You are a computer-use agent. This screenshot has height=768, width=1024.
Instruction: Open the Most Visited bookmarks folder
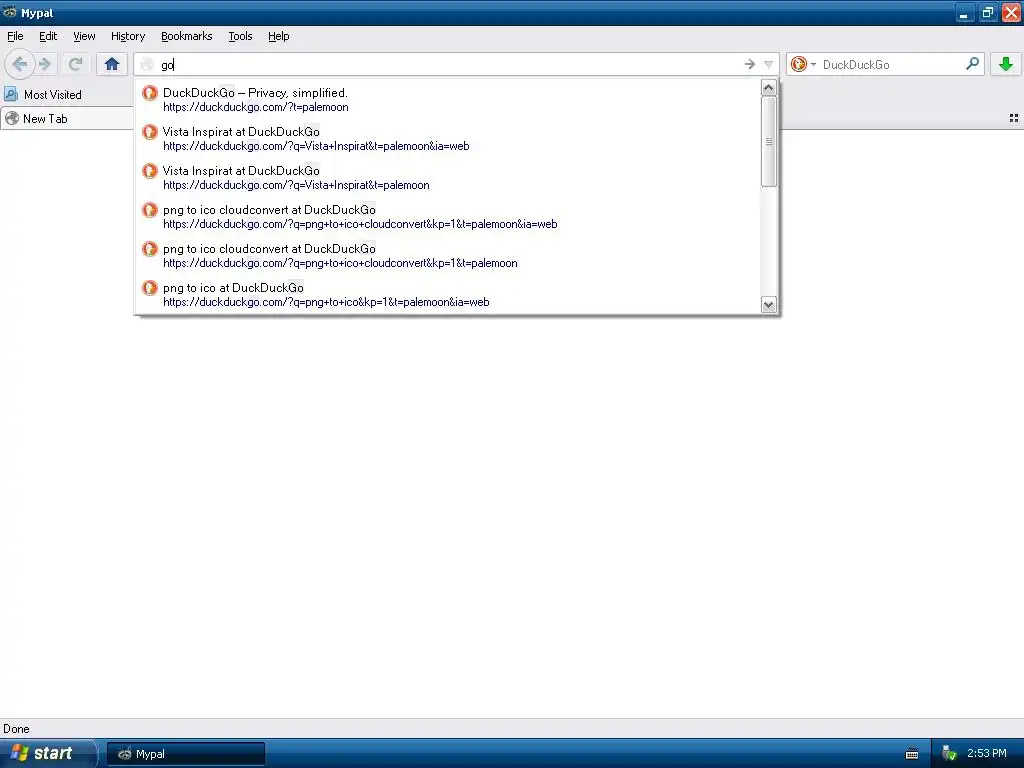[x=43, y=95]
